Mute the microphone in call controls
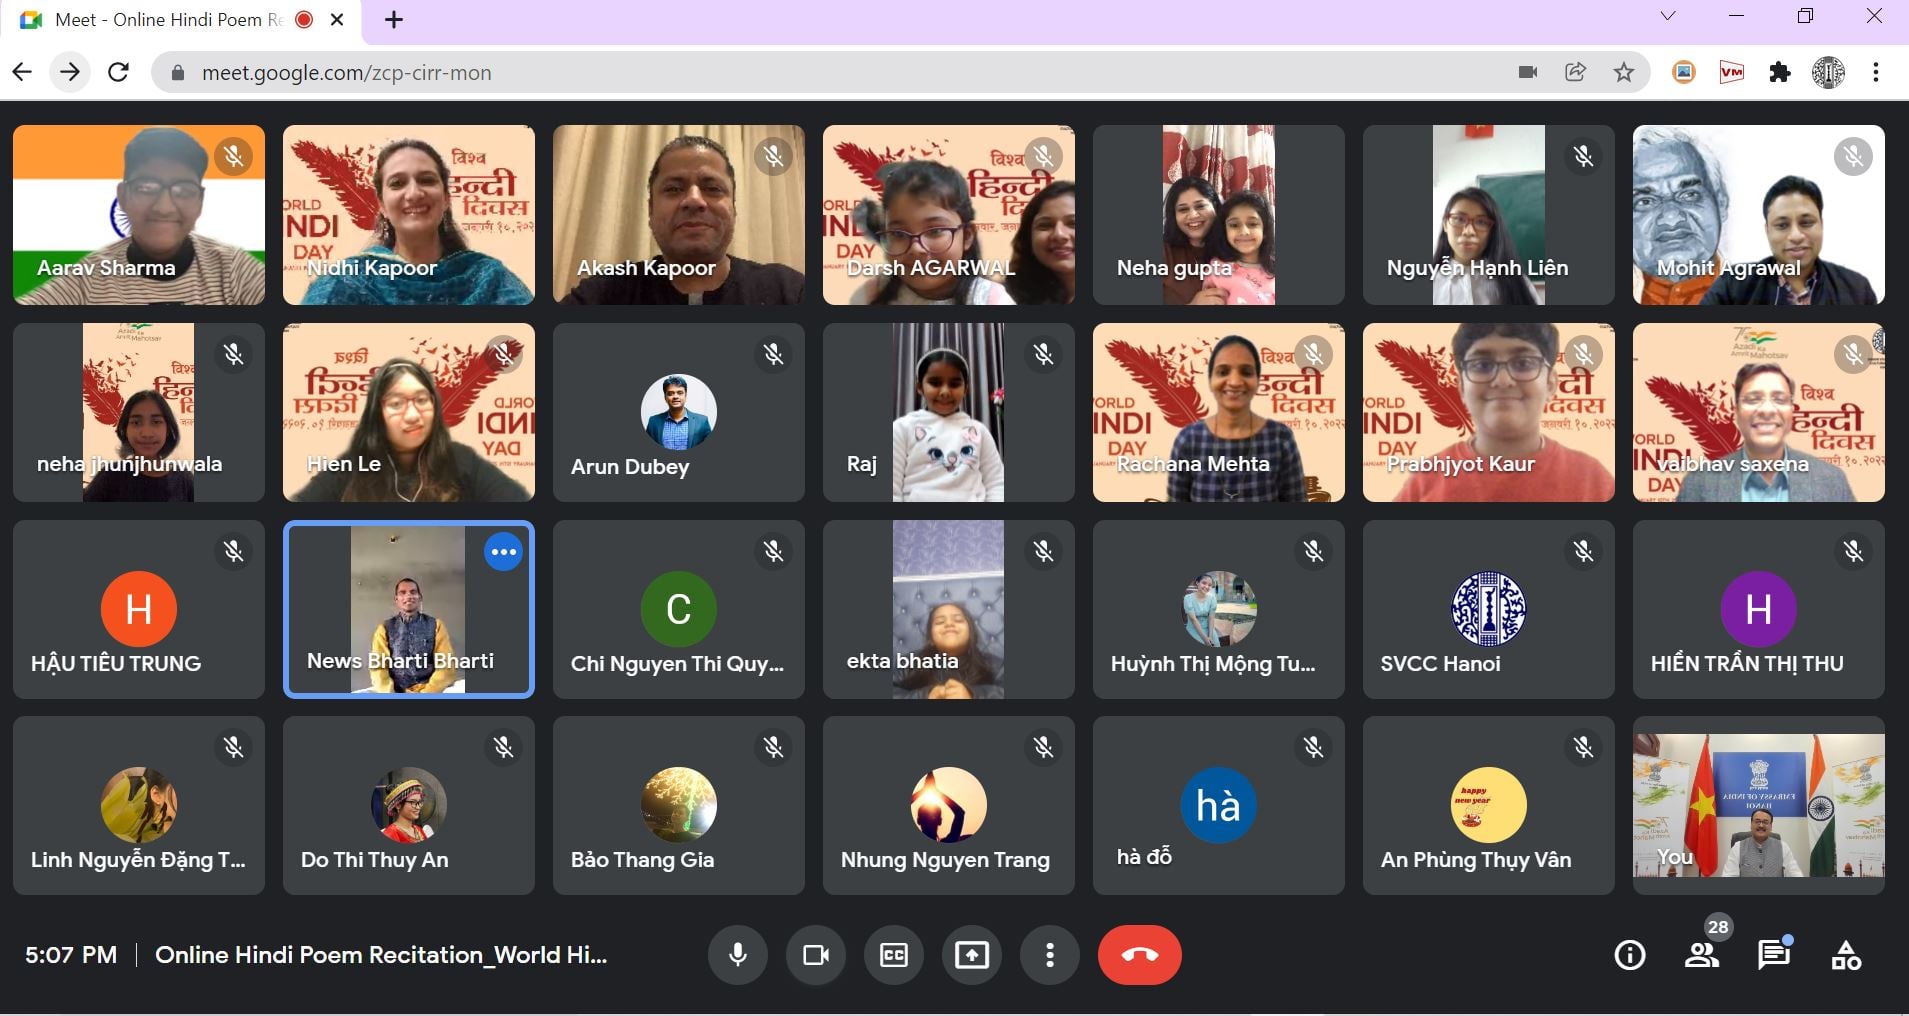1909x1016 pixels. 738,955
